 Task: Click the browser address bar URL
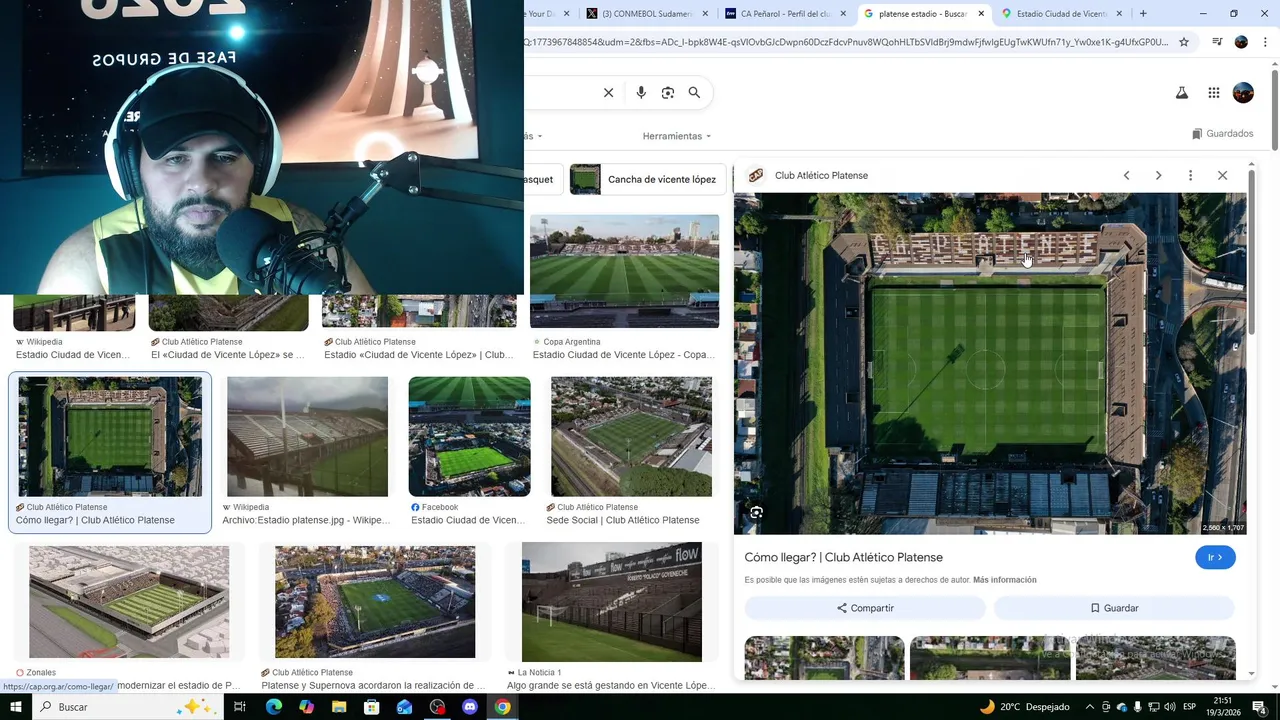(x=845, y=42)
